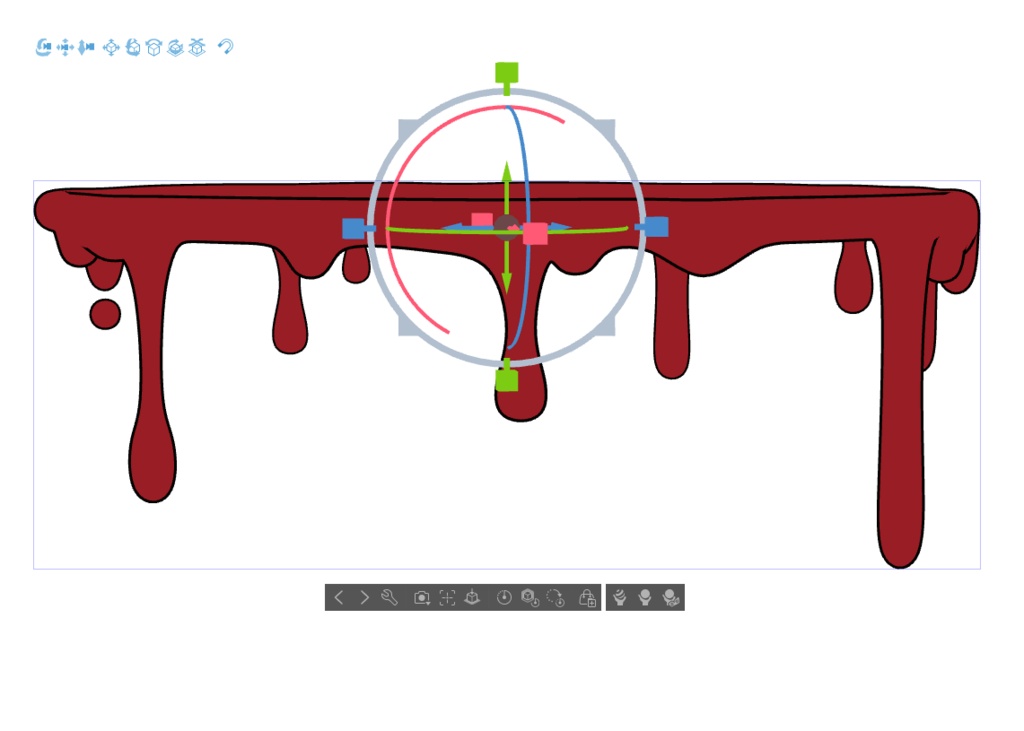The height and width of the screenshot is (731, 1024).
Task: Go to previous object with left chevron
Action: tap(338, 597)
